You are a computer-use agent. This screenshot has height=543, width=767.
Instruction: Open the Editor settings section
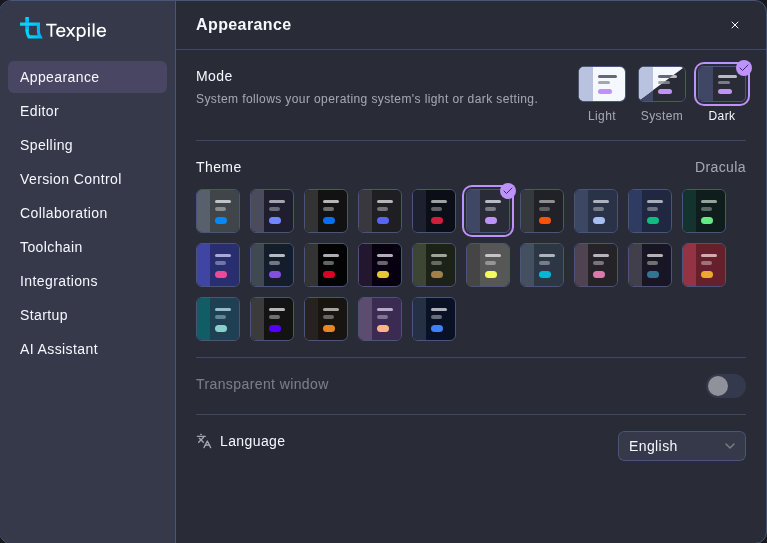pos(88,111)
